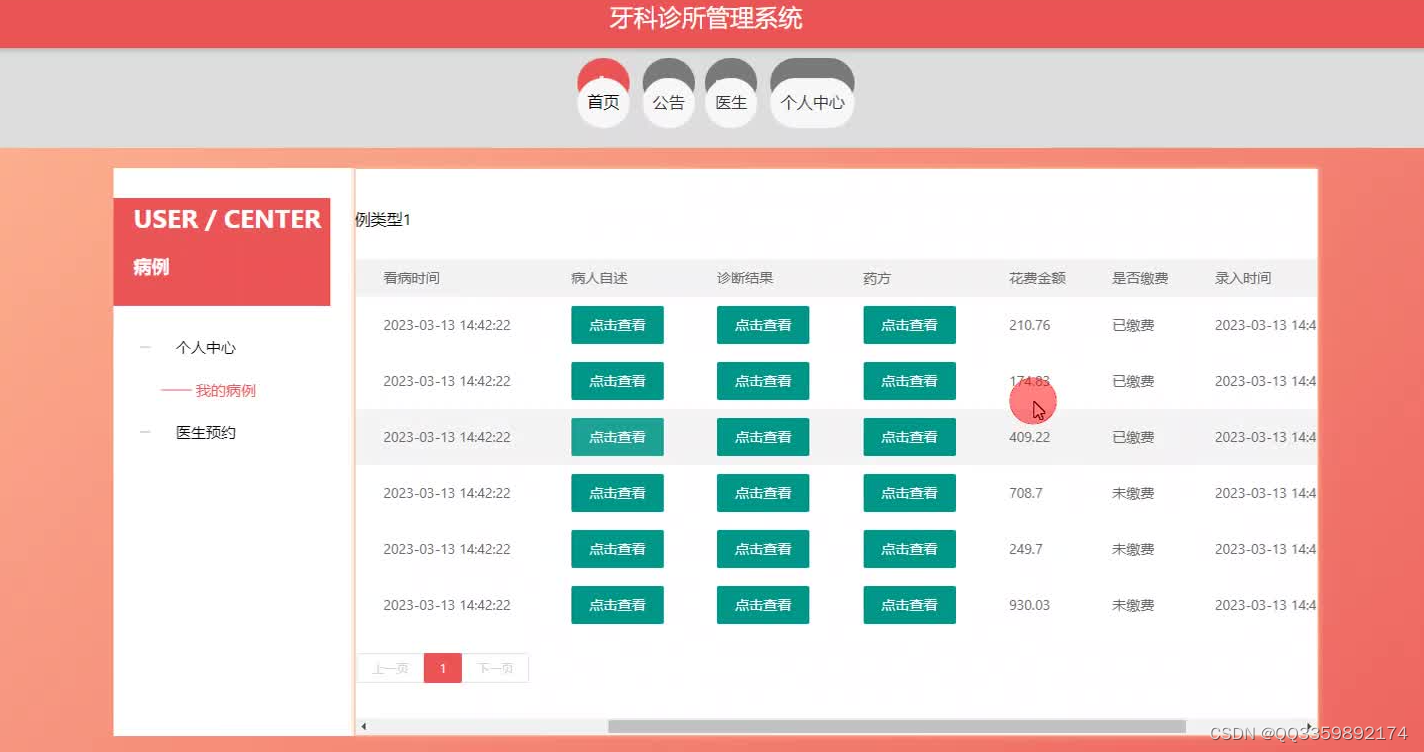The width and height of the screenshot is (1424, 752).
Task: View 药方 for the 249.7 row
Action: (x=909, y=549)
